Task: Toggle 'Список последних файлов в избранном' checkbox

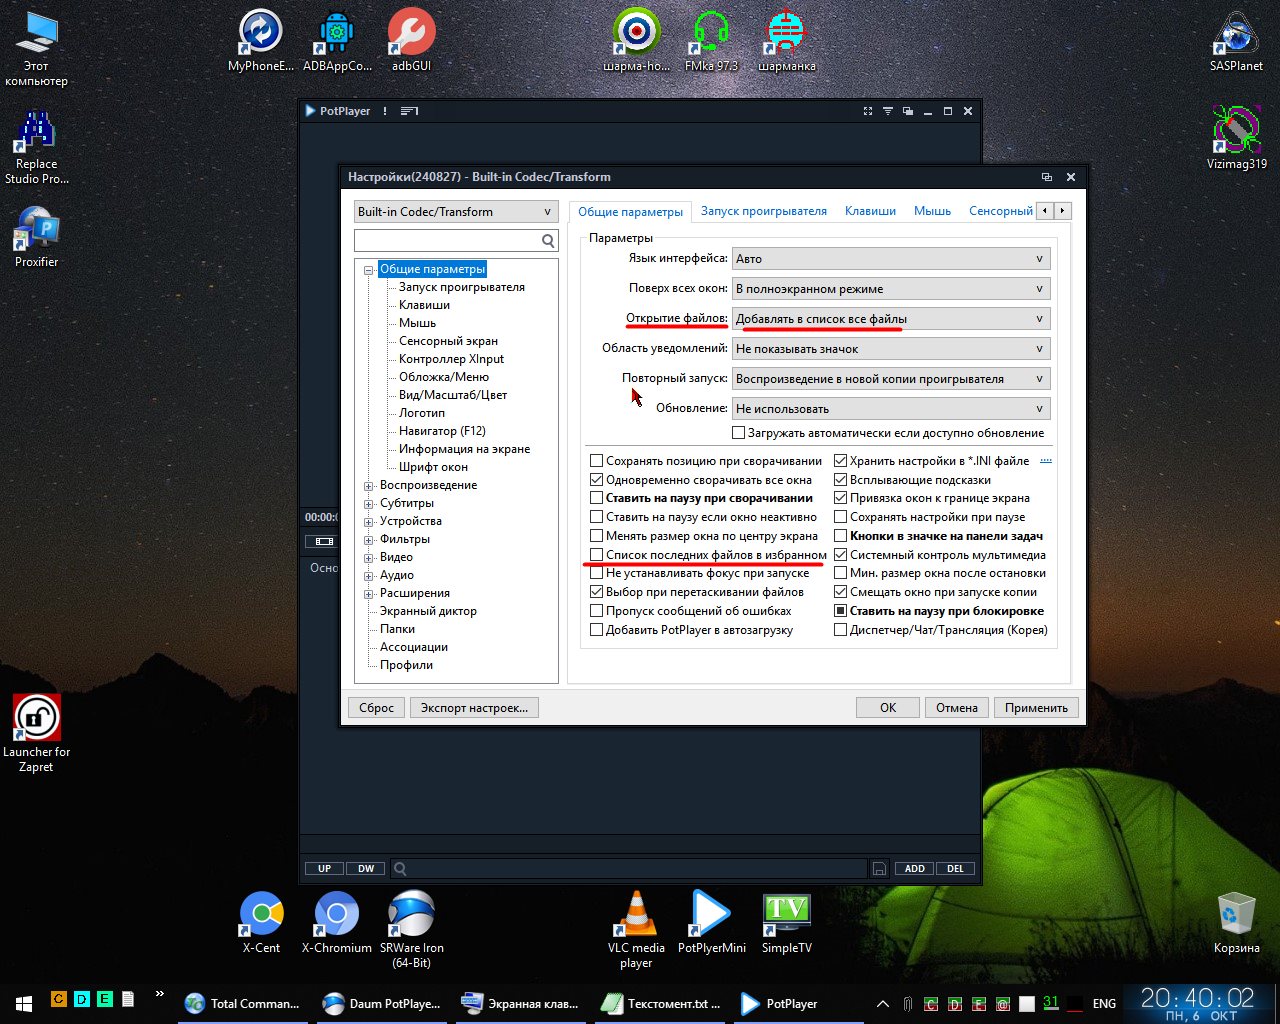Action: [x=597, y=555]
